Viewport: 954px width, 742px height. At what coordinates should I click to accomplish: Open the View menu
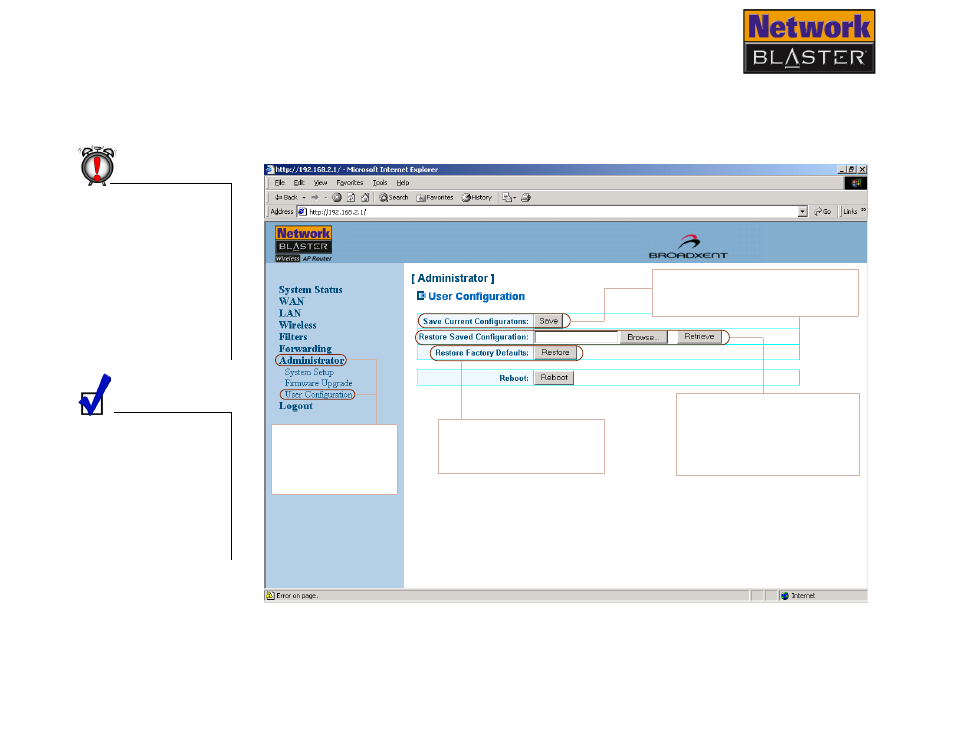320,182
